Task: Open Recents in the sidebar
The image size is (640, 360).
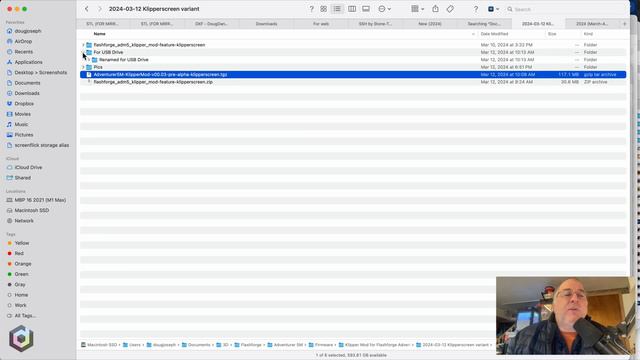Action: tap(24, 52)
